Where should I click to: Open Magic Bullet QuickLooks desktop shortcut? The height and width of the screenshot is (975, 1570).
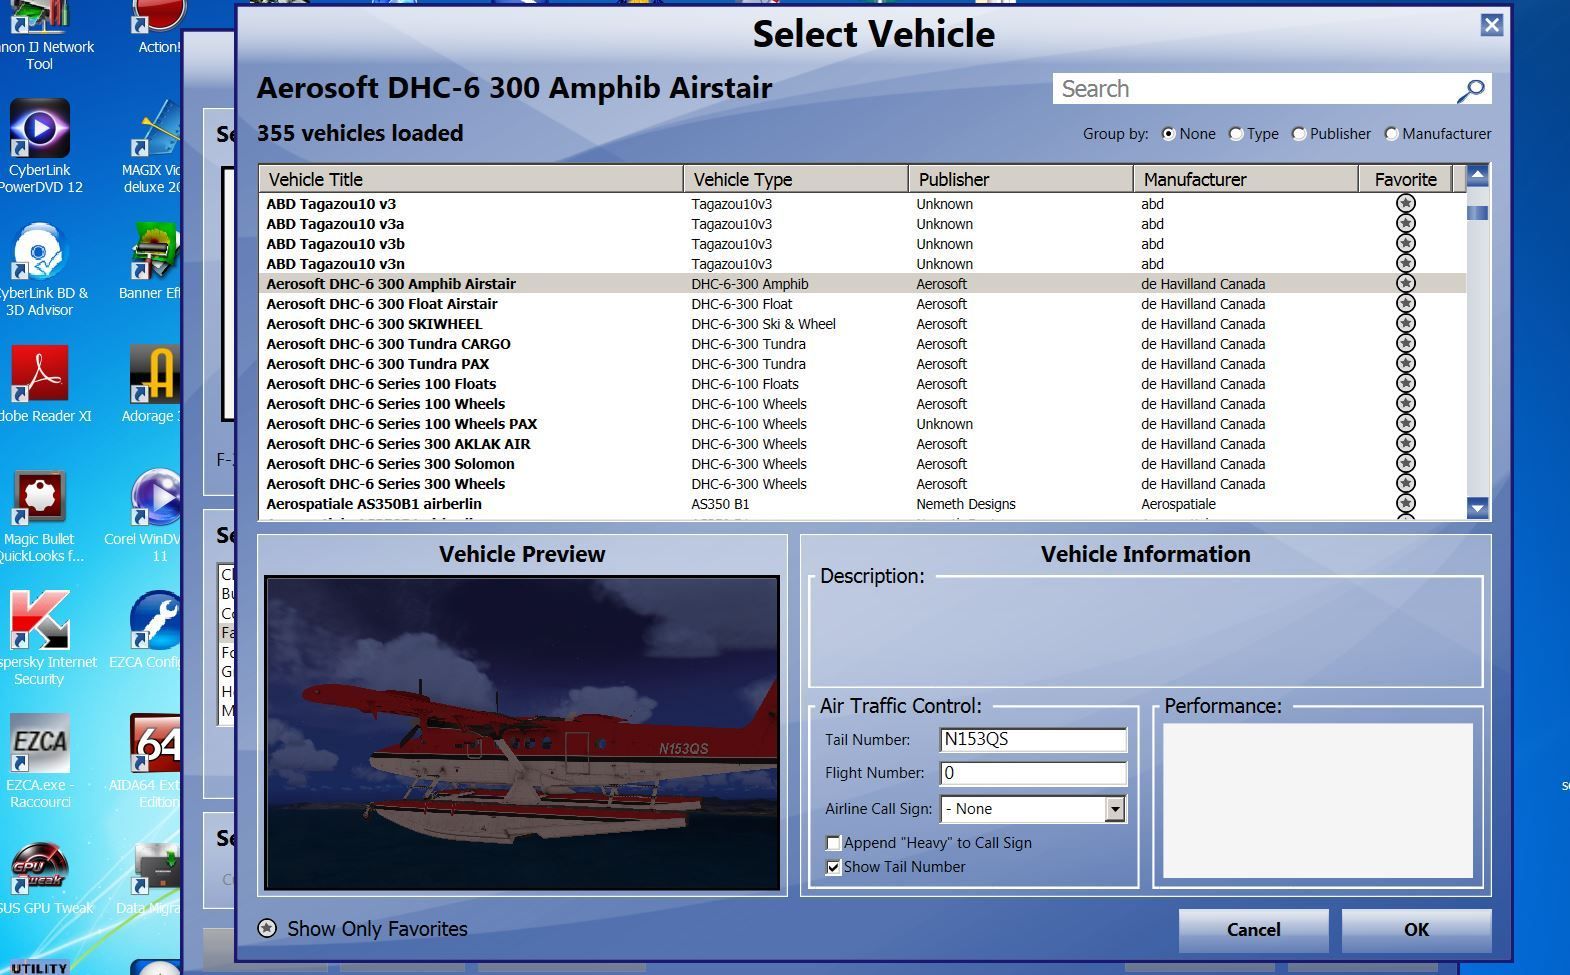point(40,517)
